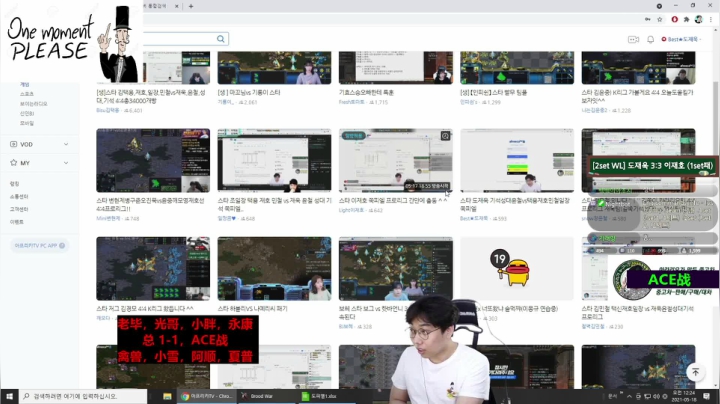Open the 스타 도재욱 기석성대윤철 stream thumbnail
Viewport: 720px width, 404px height.
(517, 160)
